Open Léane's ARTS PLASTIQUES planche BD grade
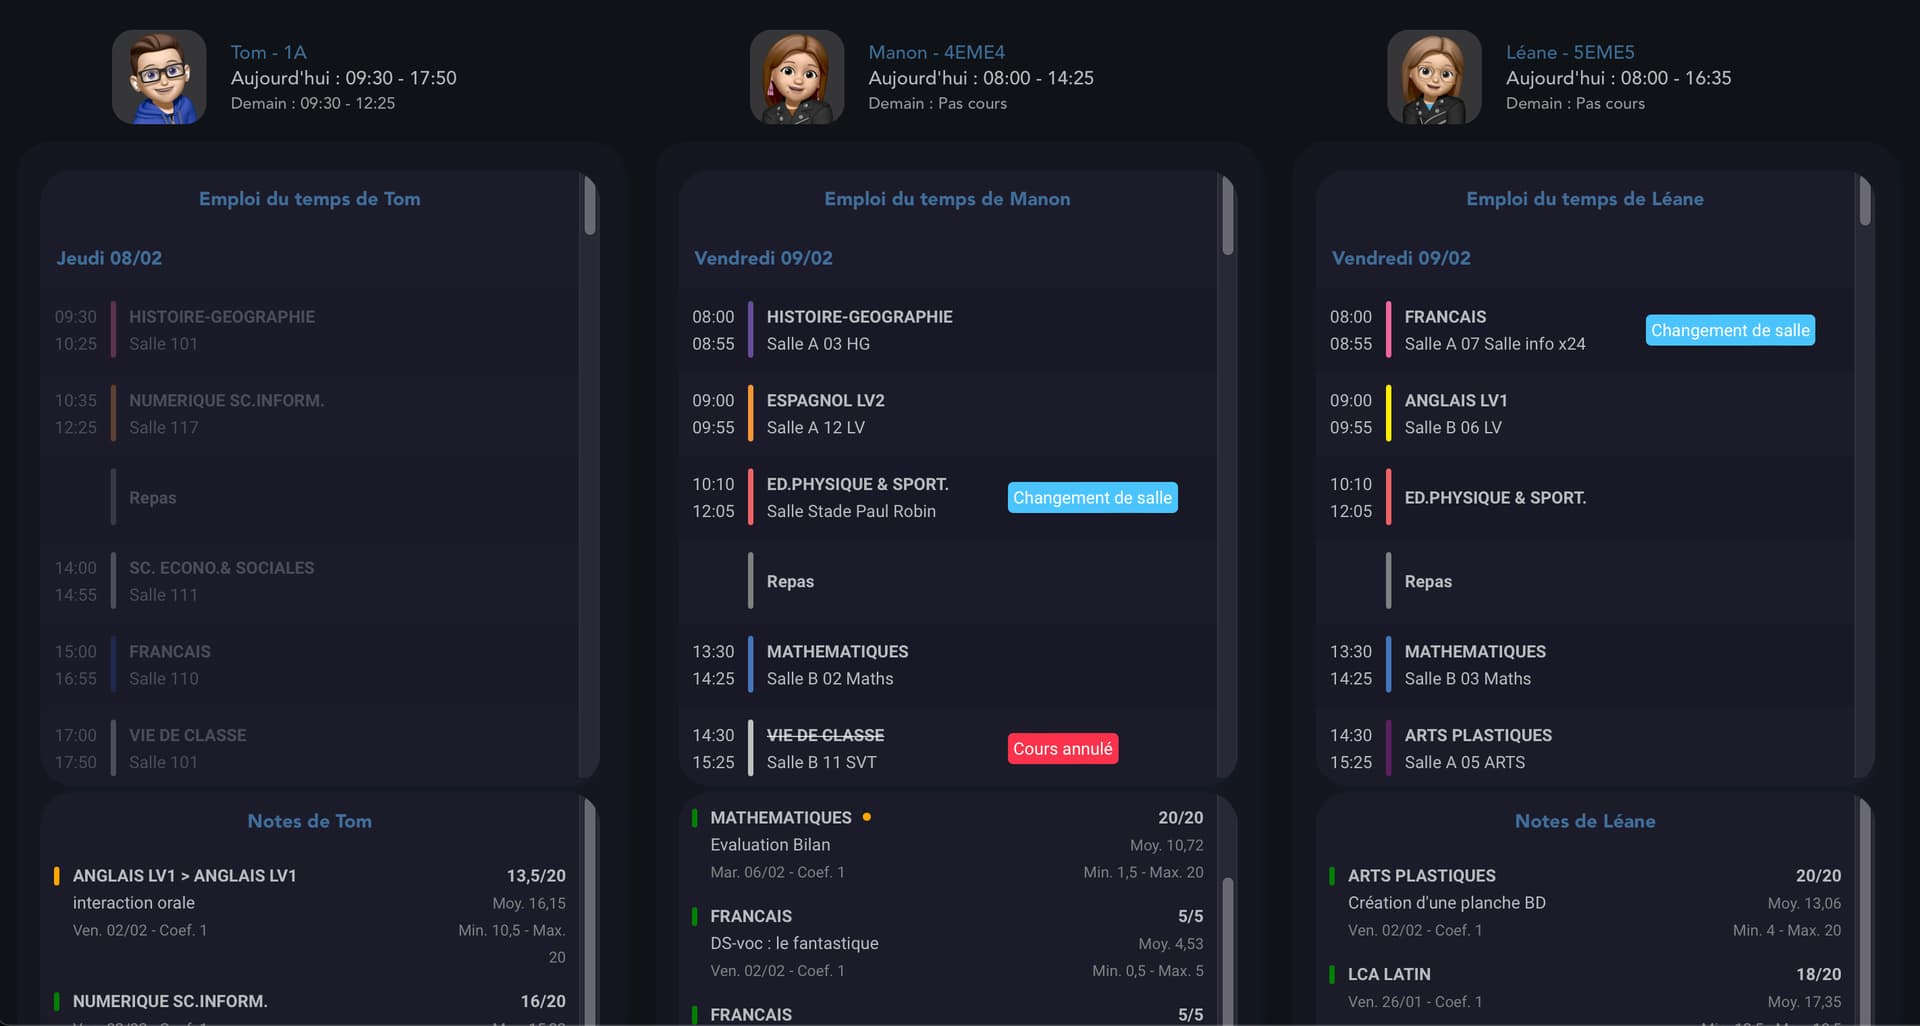Image resolution: width=1920 pixels, height=1026 pixels. tap(1585, 902)
